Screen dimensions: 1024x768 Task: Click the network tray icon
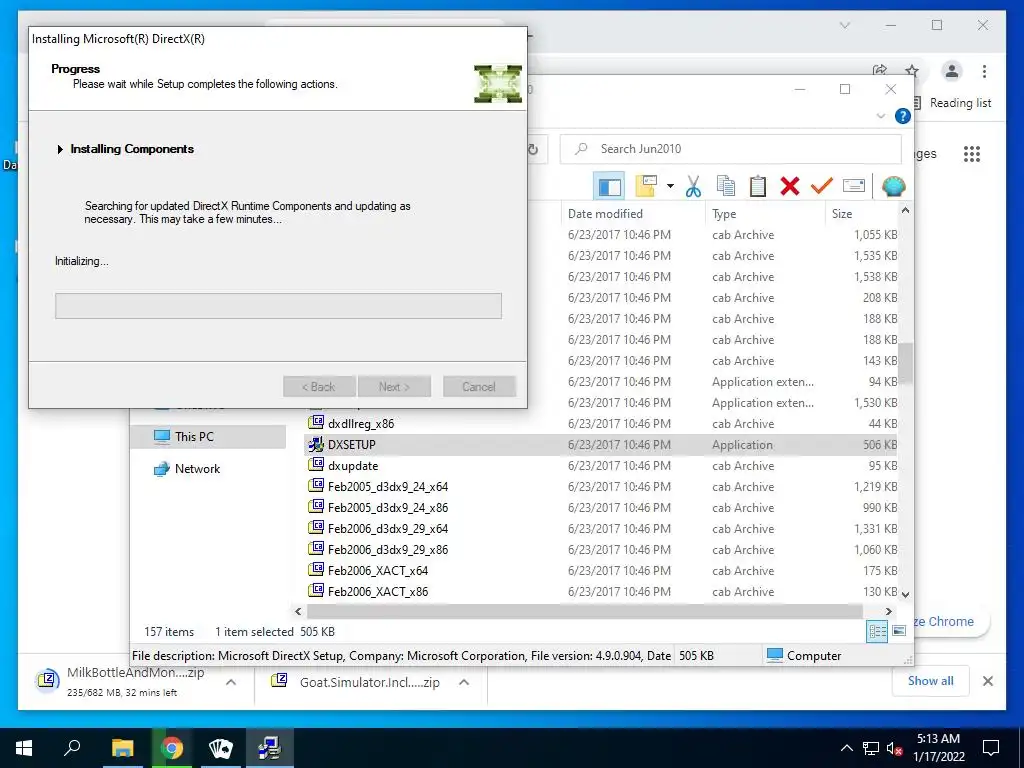click(x=871, y=748)
